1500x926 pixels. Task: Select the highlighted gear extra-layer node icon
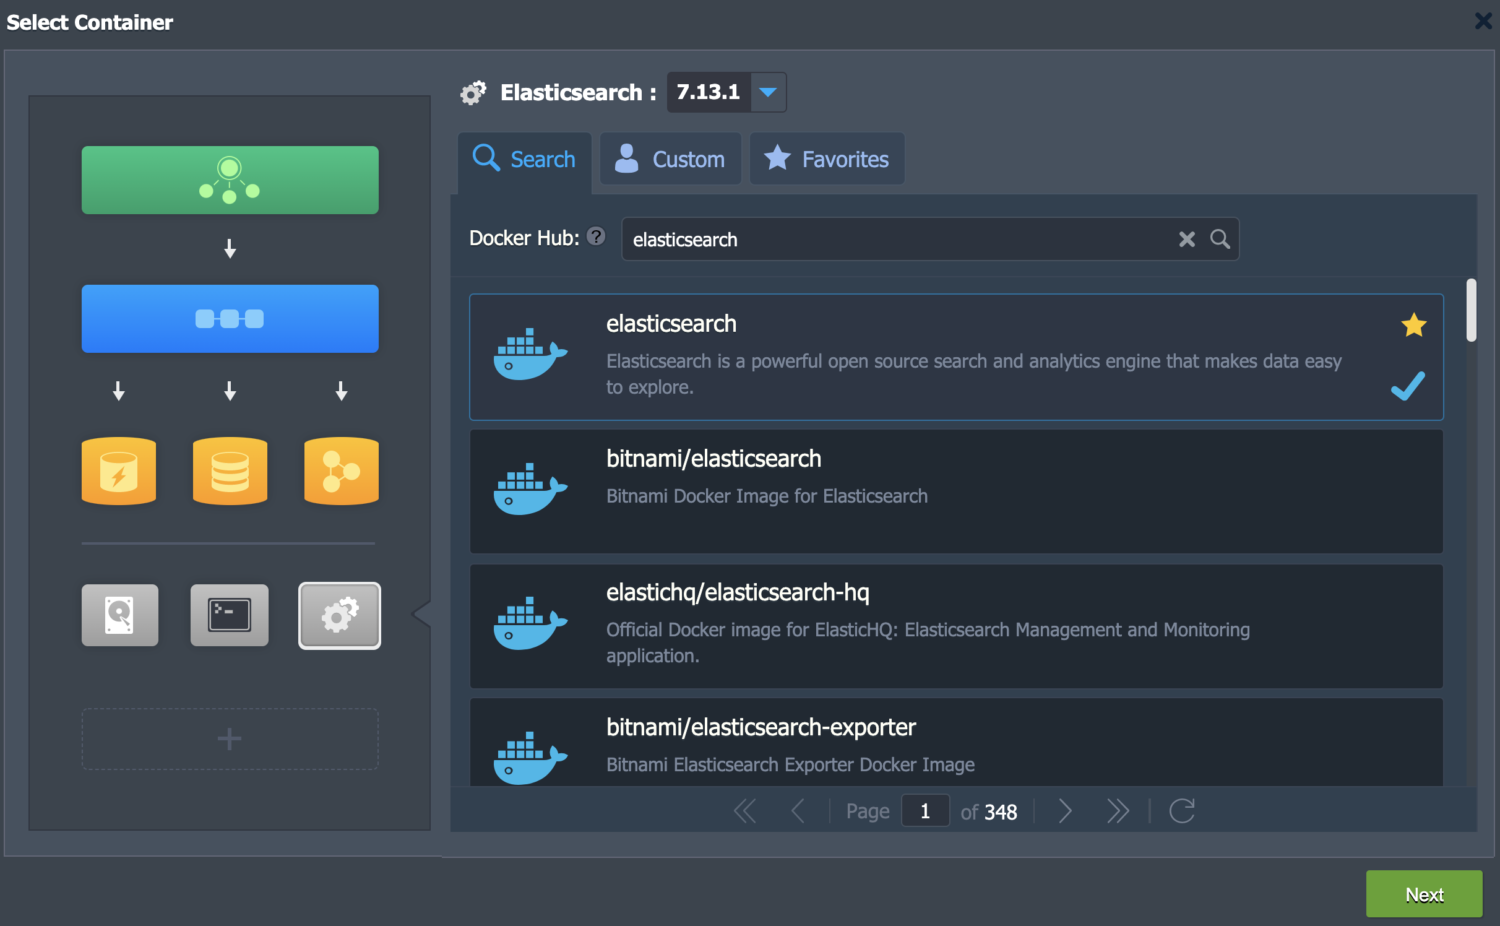(x=339, y=615)
